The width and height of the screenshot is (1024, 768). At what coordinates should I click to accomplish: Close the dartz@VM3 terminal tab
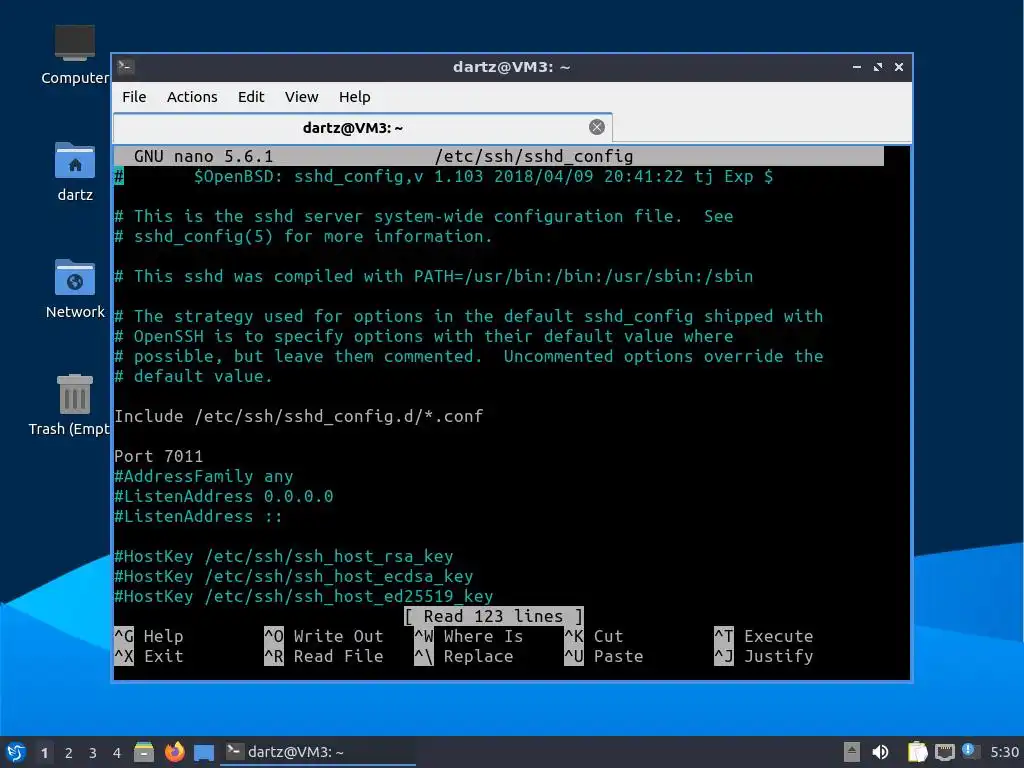point(596,127)
